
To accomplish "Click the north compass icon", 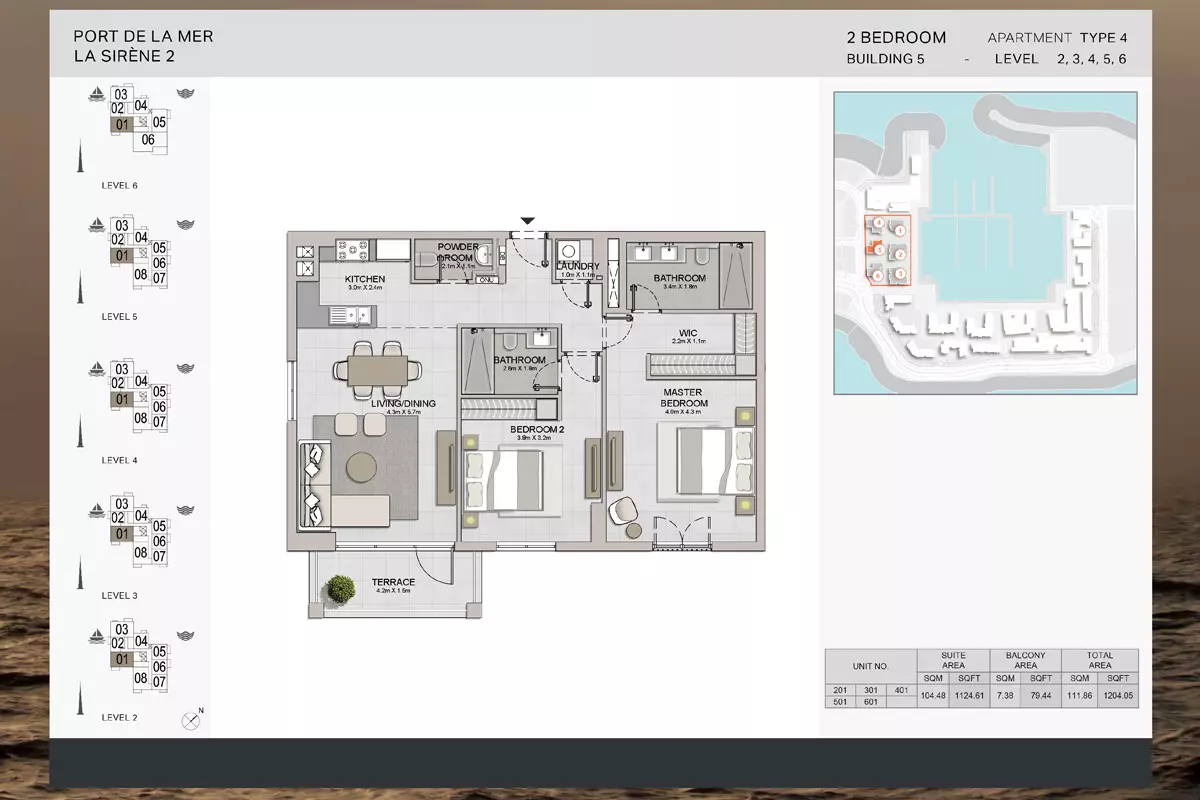I will (190, 720).
